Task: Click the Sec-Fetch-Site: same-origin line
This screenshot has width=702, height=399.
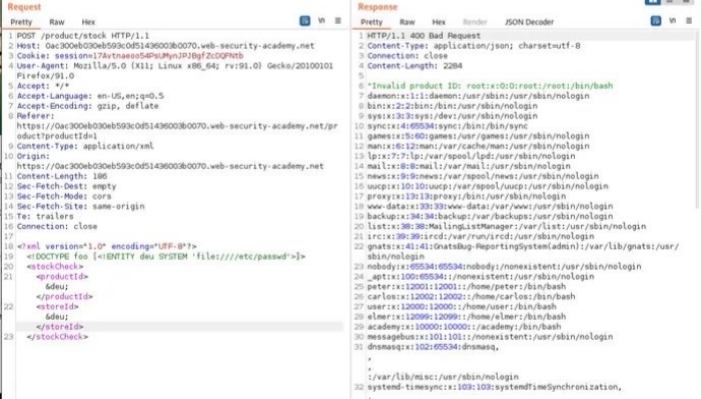Action: point(81,206)
